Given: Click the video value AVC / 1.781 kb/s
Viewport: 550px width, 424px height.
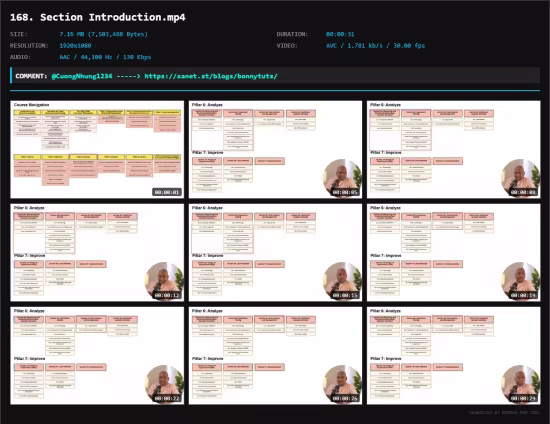Looking at the screenshot, I should pos(375,46).
